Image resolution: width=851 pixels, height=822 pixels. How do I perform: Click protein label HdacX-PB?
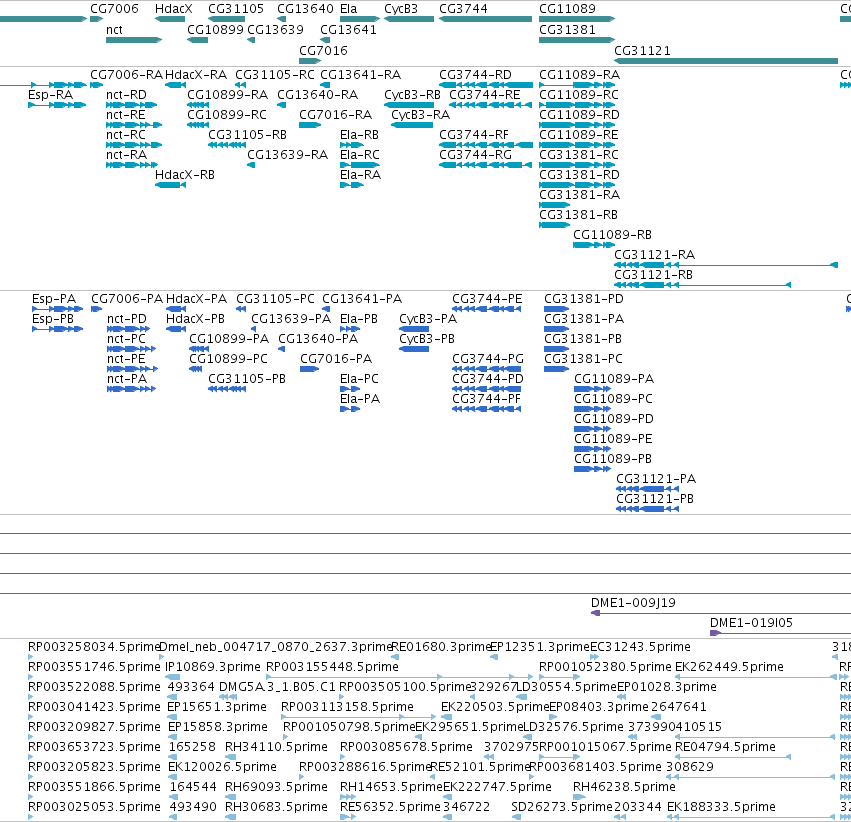click(x=195, y=318)
